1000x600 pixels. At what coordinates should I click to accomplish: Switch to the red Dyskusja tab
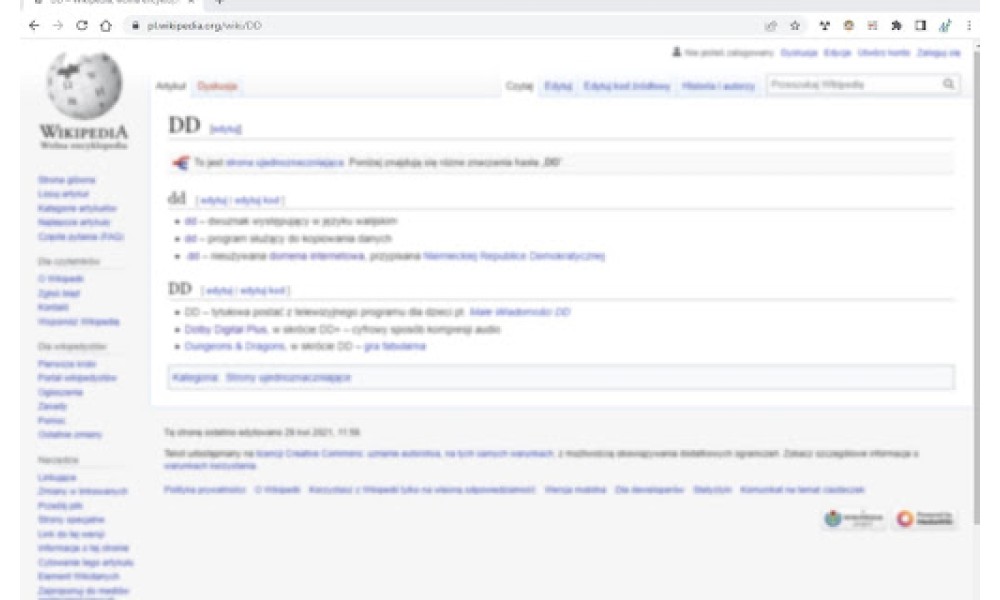point(217,86)
